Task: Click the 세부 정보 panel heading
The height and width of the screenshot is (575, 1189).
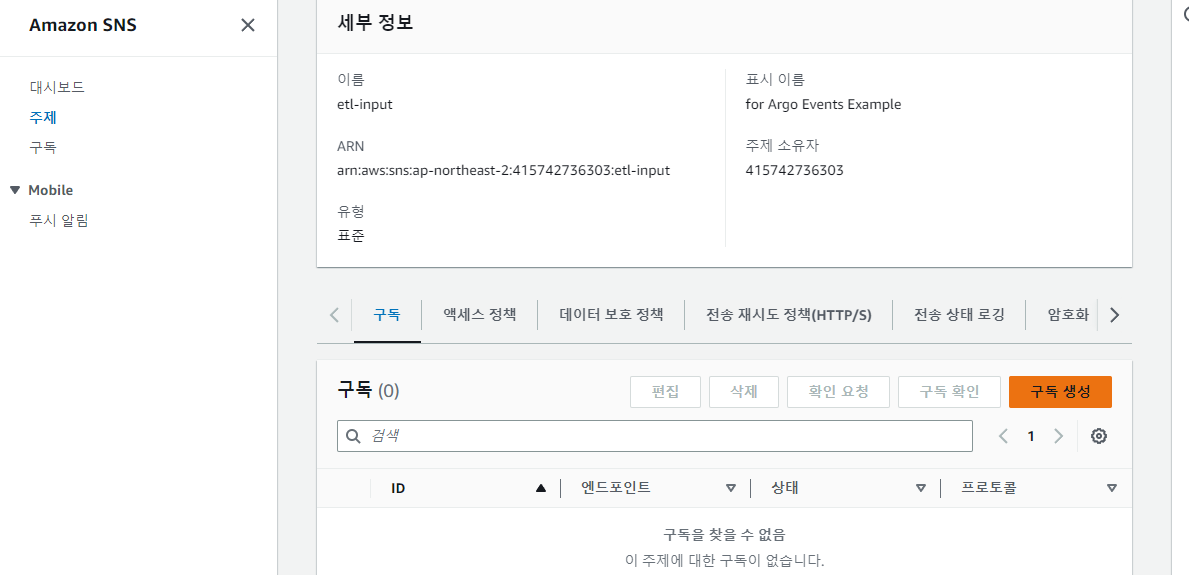Action: 375,23
